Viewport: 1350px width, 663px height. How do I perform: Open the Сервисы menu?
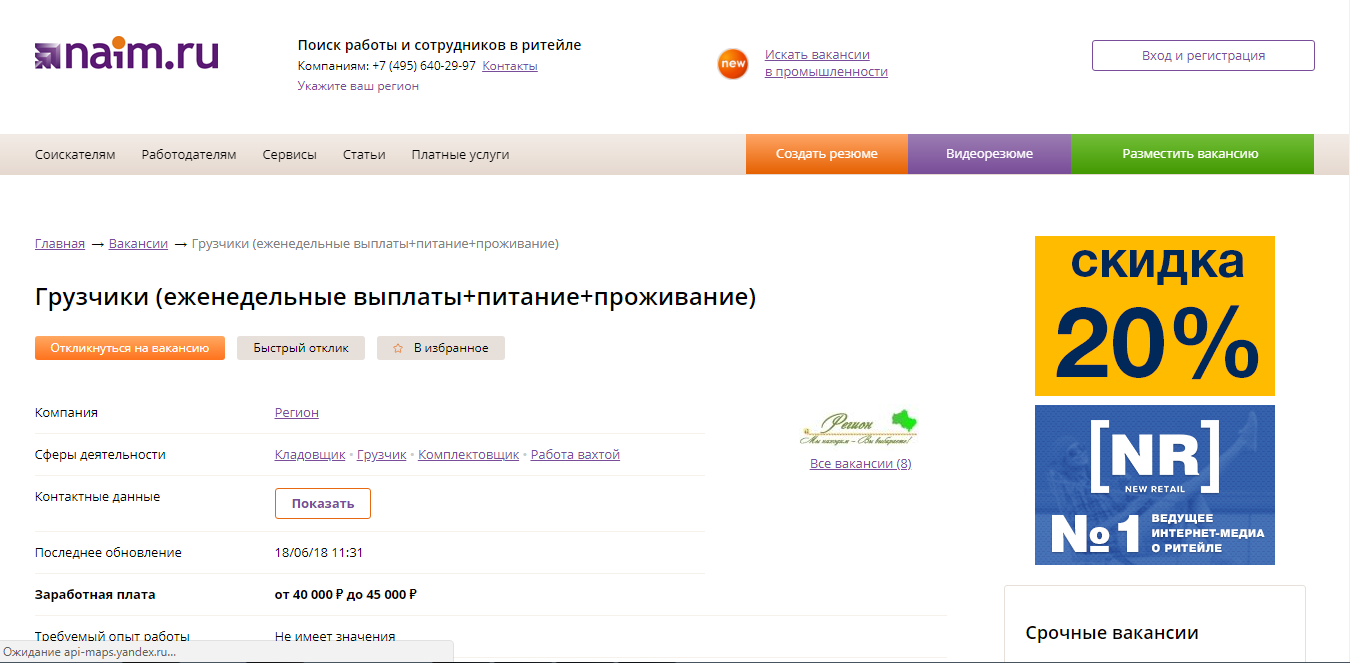(289, 154)
